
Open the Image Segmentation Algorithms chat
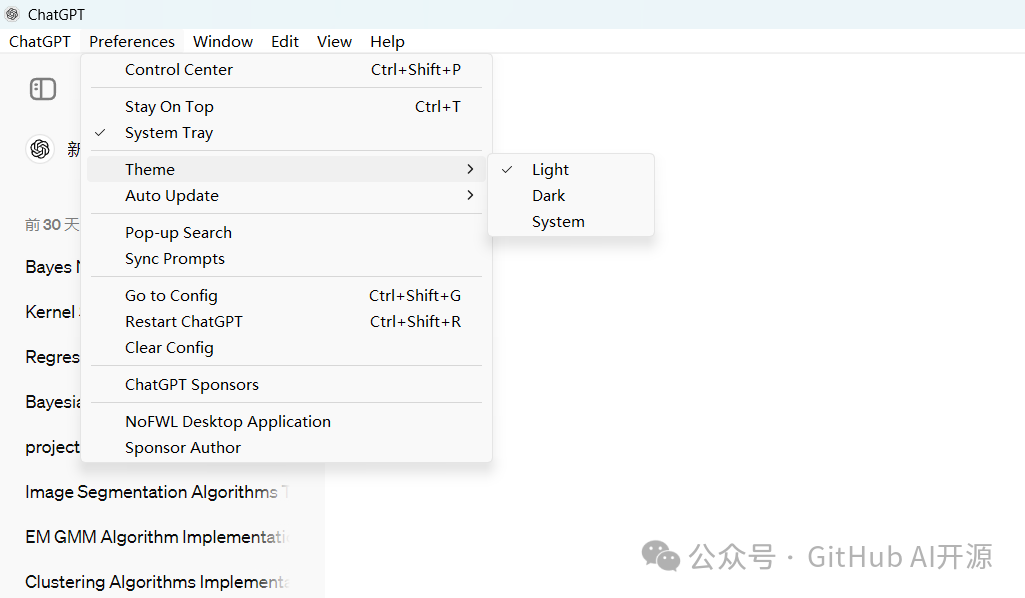(157, 492)
